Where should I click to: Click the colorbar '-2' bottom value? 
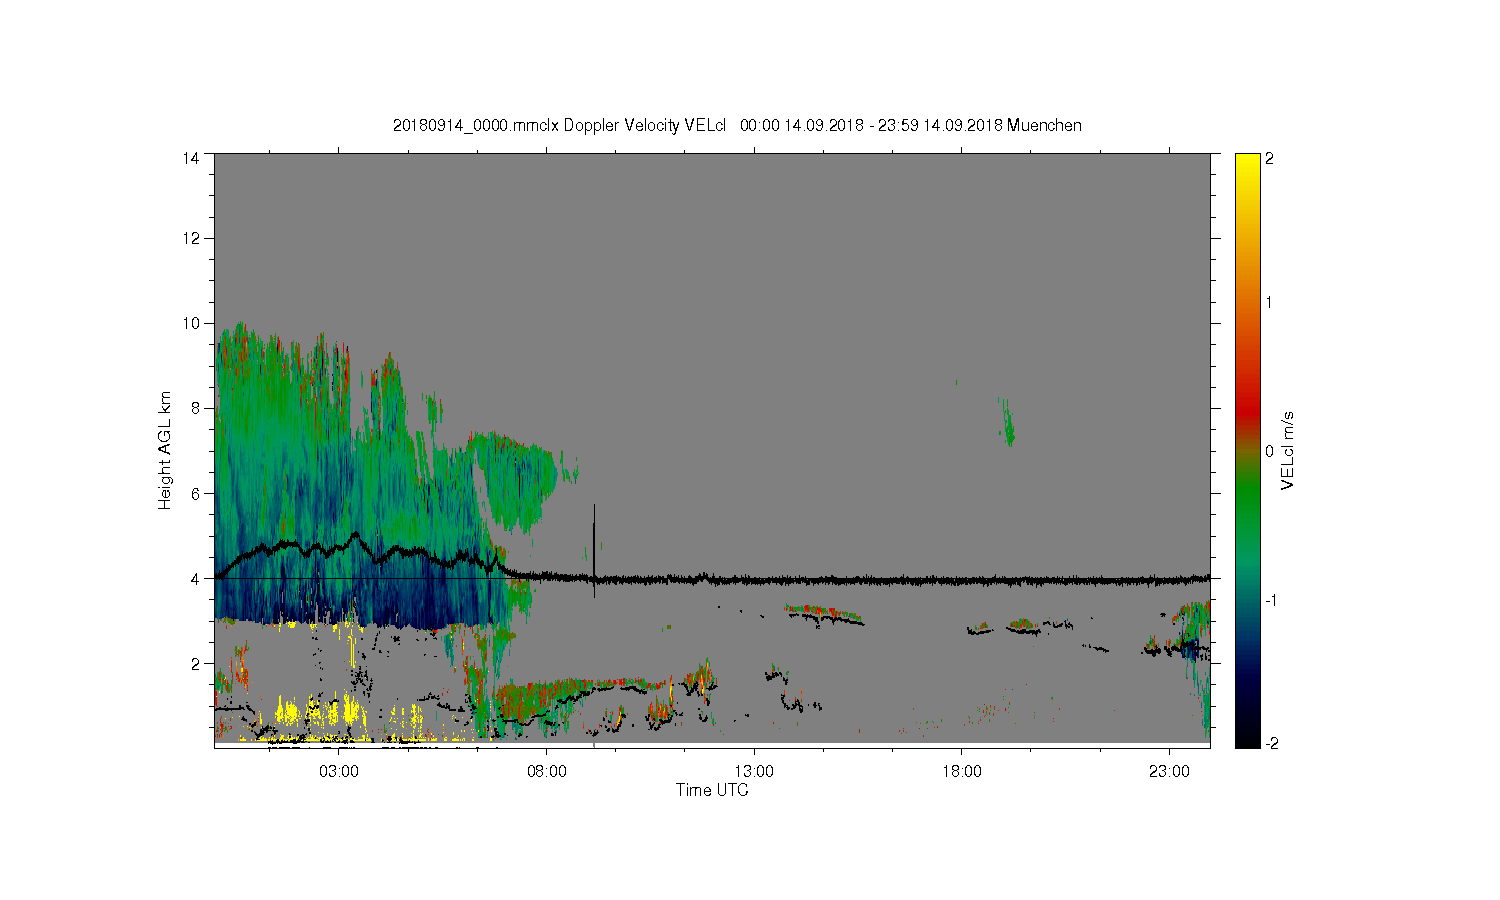[x=1270, y=743]
